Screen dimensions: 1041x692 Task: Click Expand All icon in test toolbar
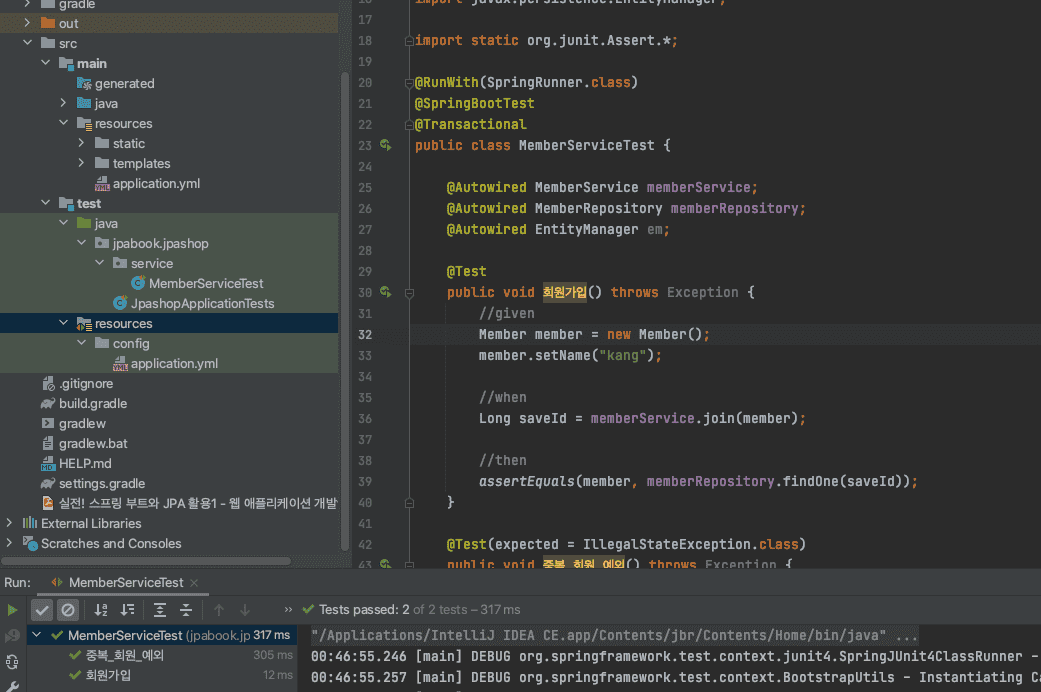pos(160,609)
